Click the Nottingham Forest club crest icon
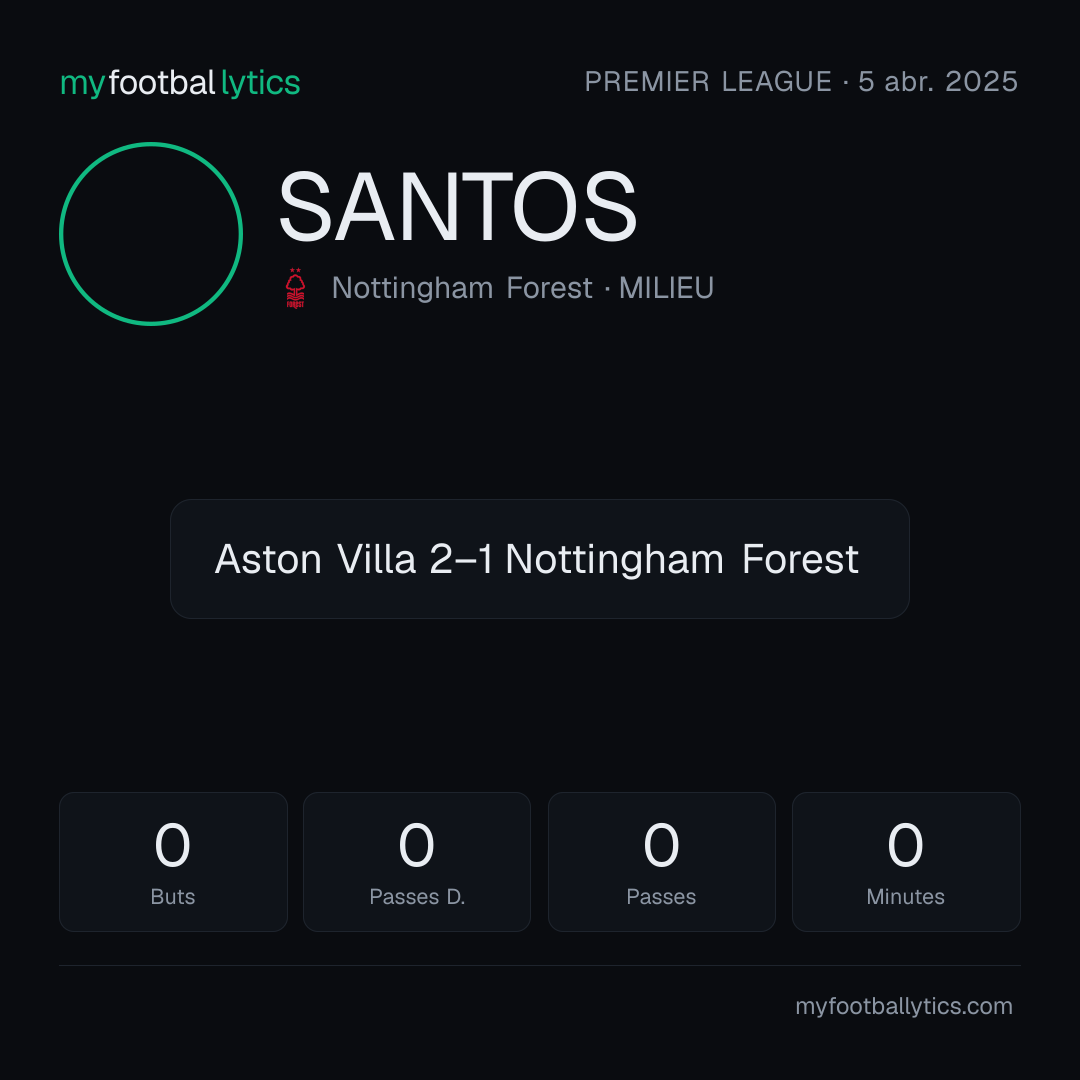Image resolution: width=1080 pixels, height=1080 pixels. click(295, 288)
